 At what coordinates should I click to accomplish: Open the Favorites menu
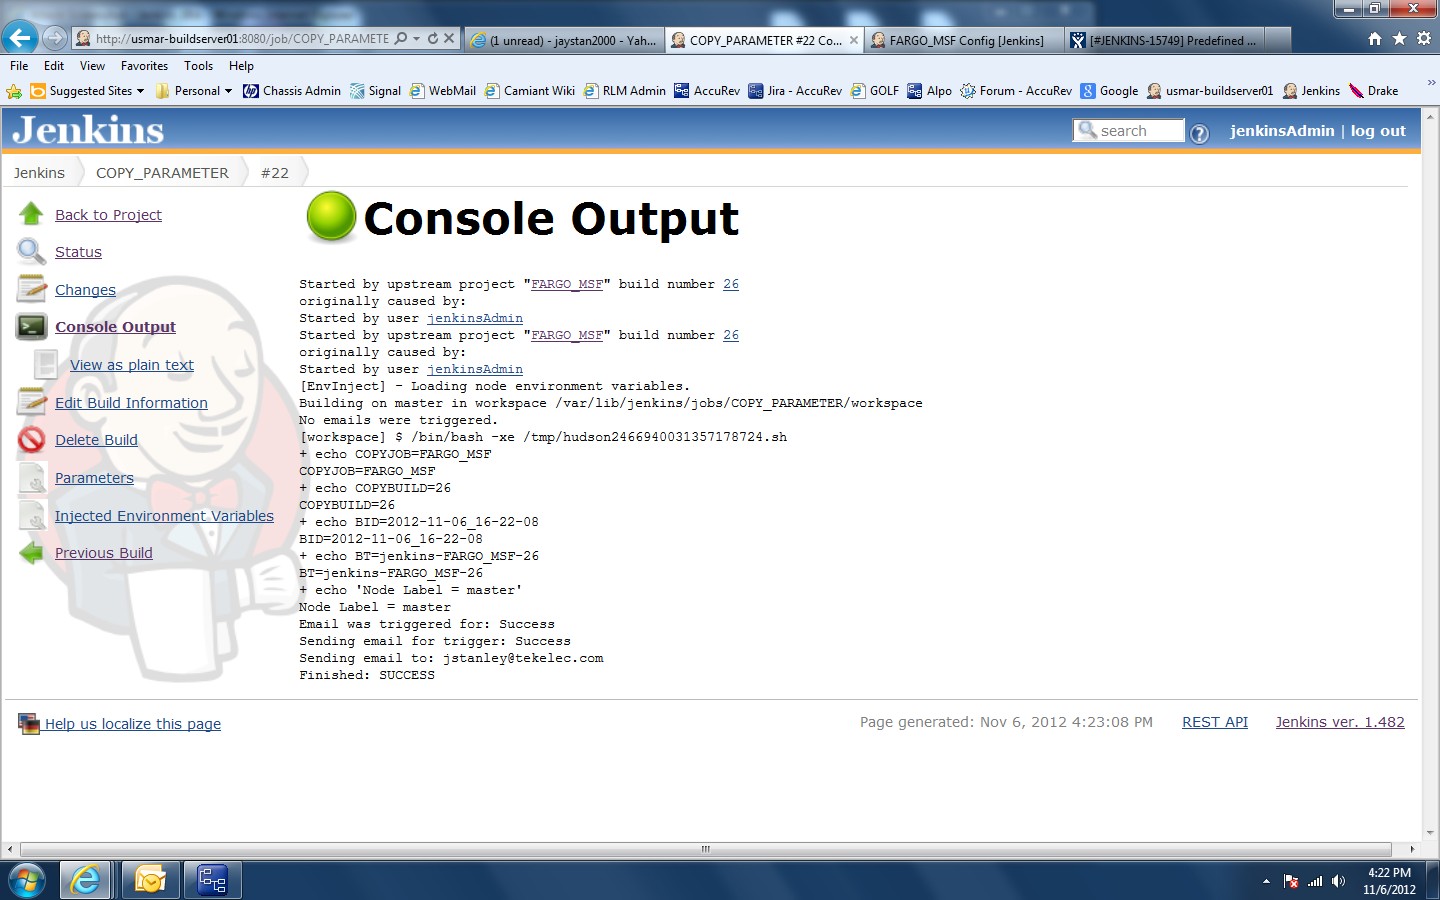click(x=144, y=66)
